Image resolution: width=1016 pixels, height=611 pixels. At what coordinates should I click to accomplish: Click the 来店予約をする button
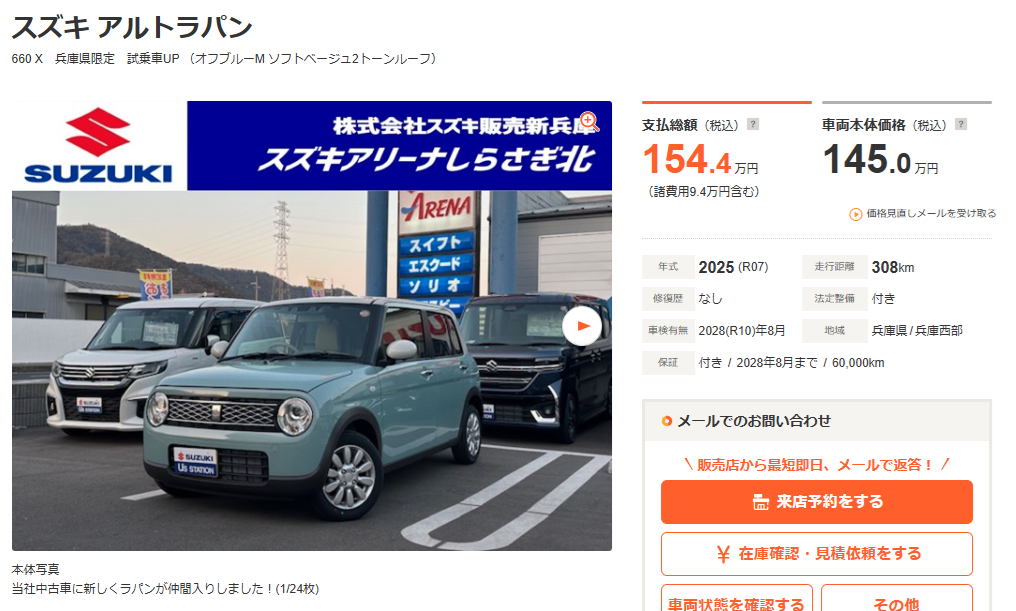tap(816, 501)
